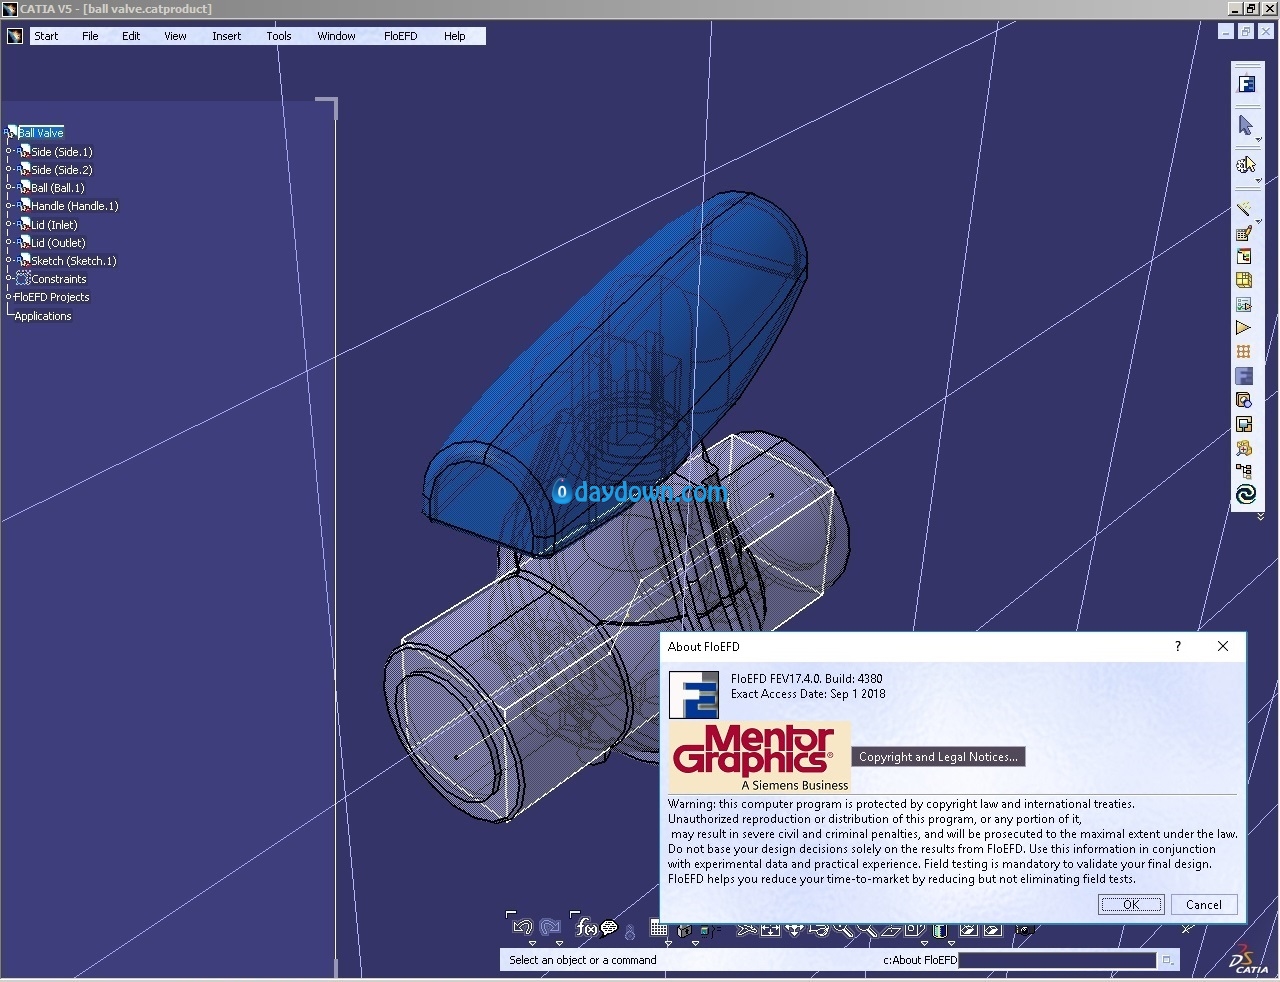Image resolution: width=1280 pixels, height=982 pixels.
Task: Choose the selection filter tool with gear
Action: [1245, 165]
